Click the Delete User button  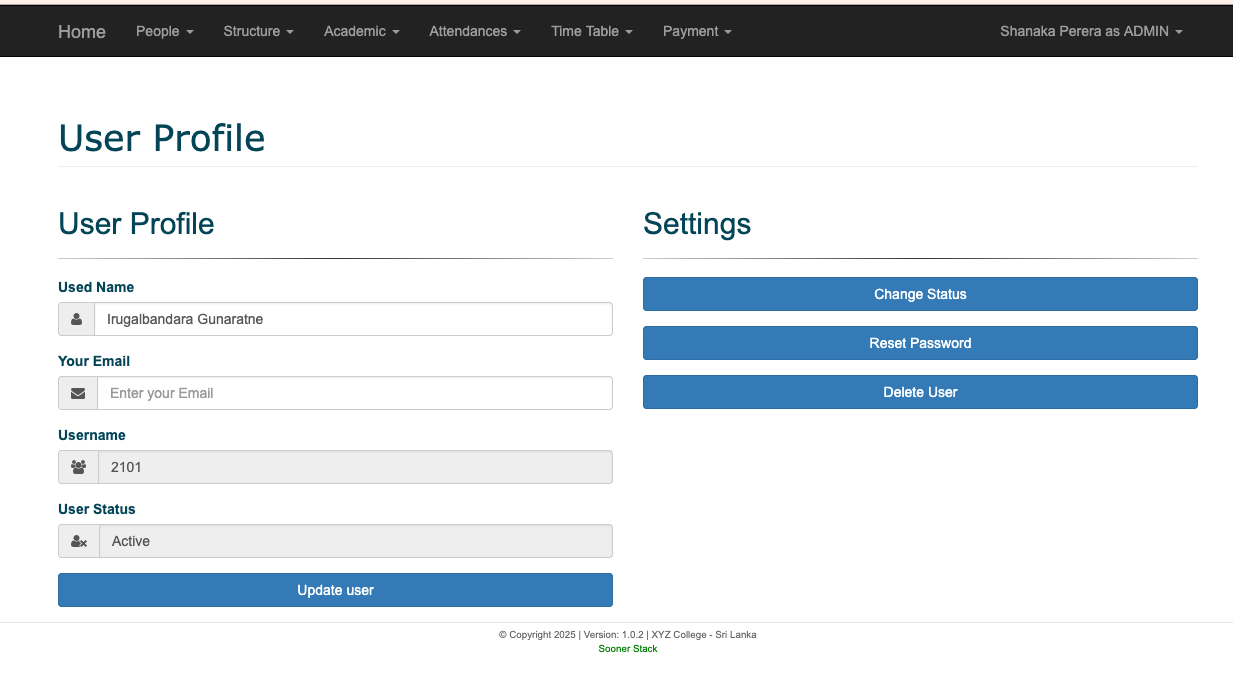pyautogui.click(x=920, y=392)
